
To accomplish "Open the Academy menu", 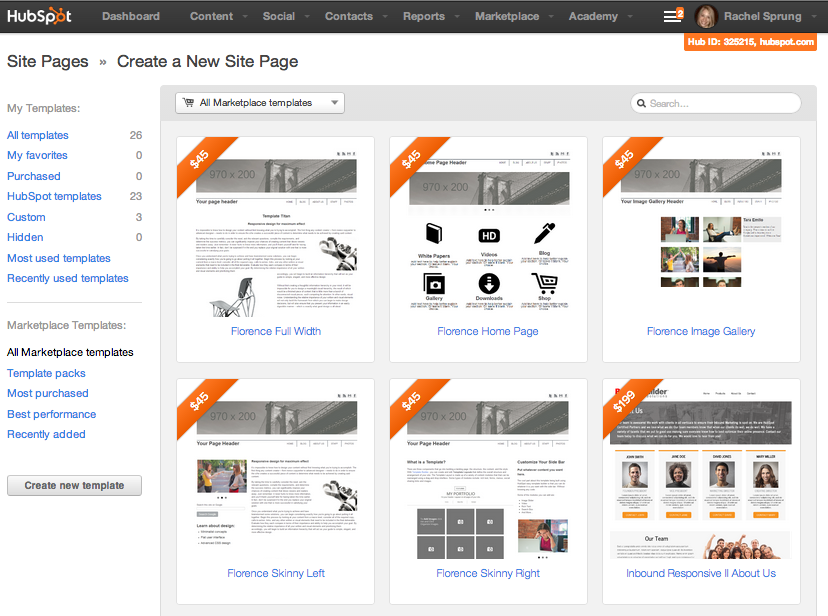I will tap(593, 16).
